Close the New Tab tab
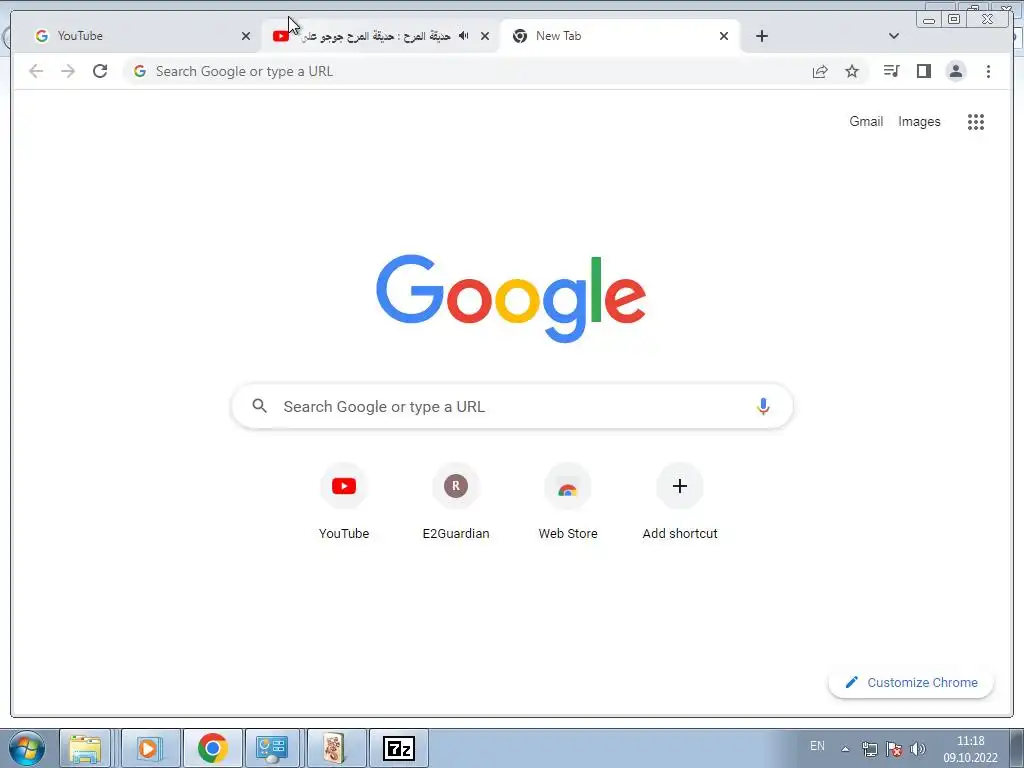The width and height of the screenshot is (1024, 768). [x=724, y=36]
